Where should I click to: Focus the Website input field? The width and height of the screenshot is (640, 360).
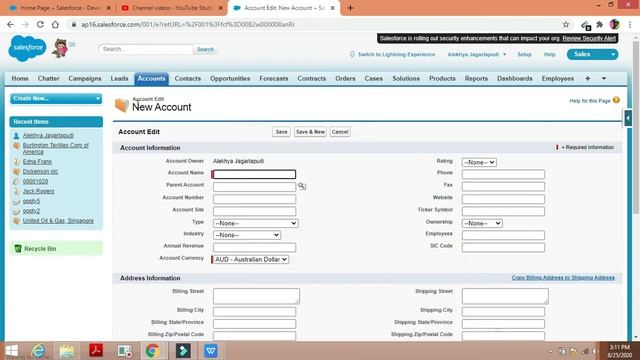coord(503,199)
